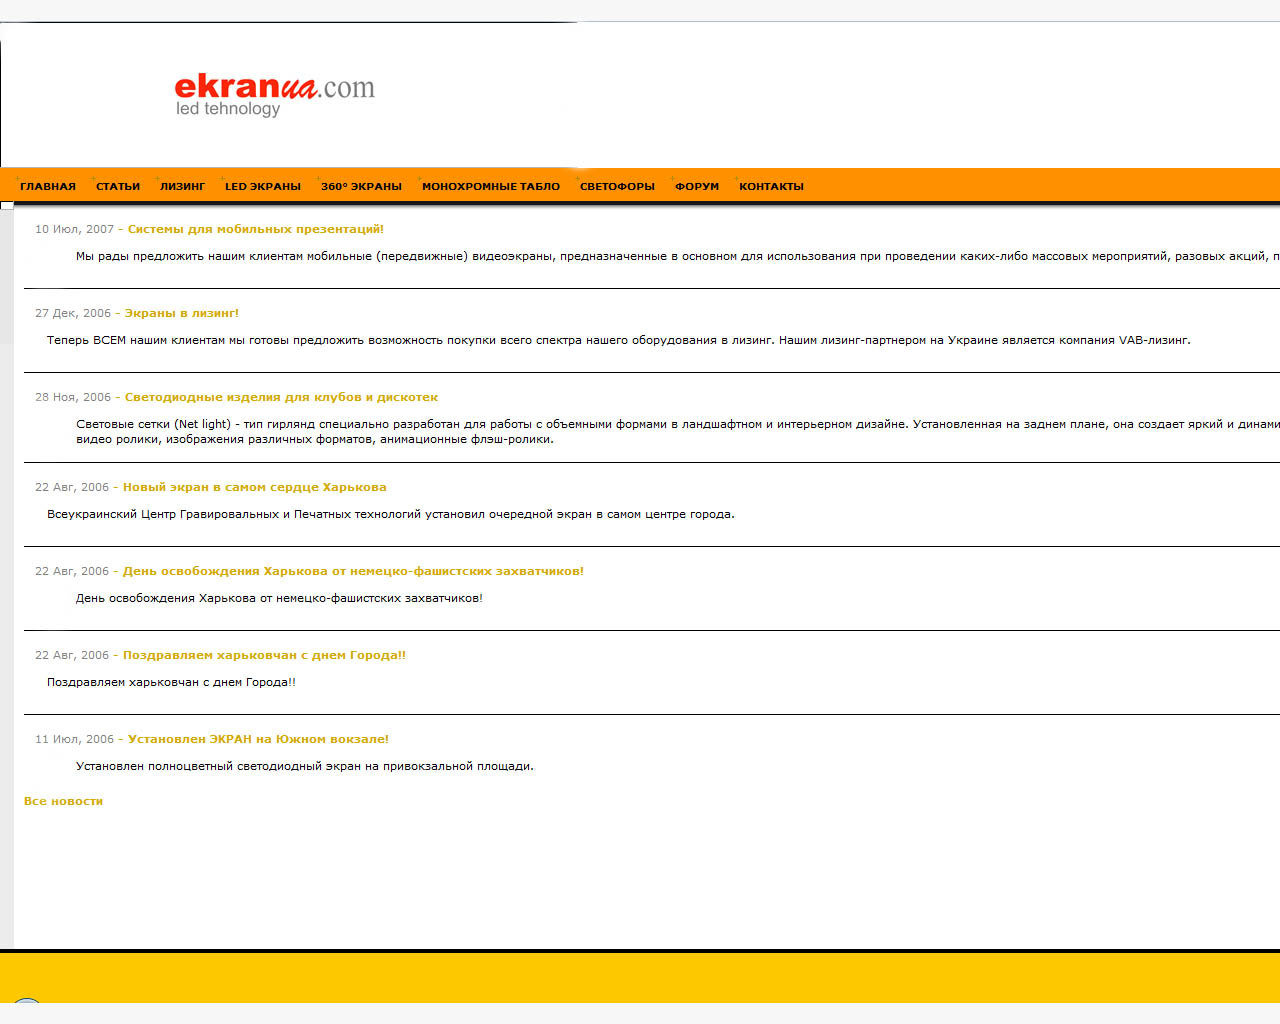The height and width of the screenshot is (1024, 1280).
Task: Open news 'Системы для мобильных презентаций!'
Action: tap(256, 229)
